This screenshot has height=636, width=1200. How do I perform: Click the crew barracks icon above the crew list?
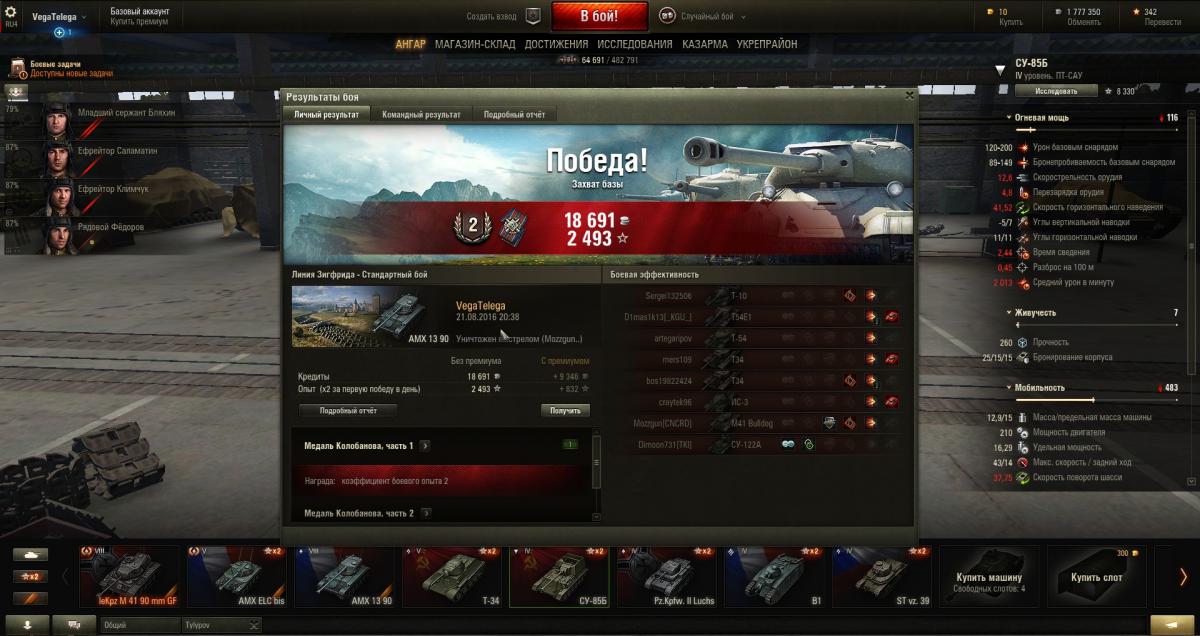click(17, 92)
